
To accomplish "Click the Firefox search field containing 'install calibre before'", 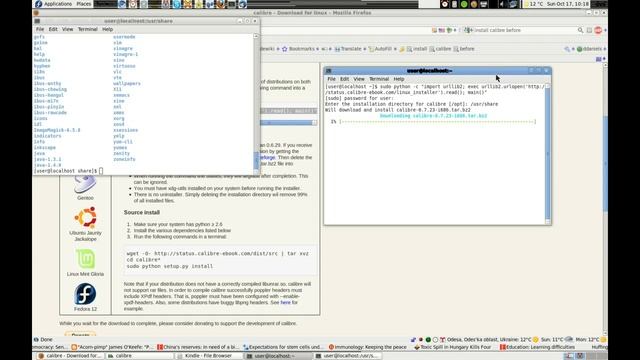I will pos(524,30).
